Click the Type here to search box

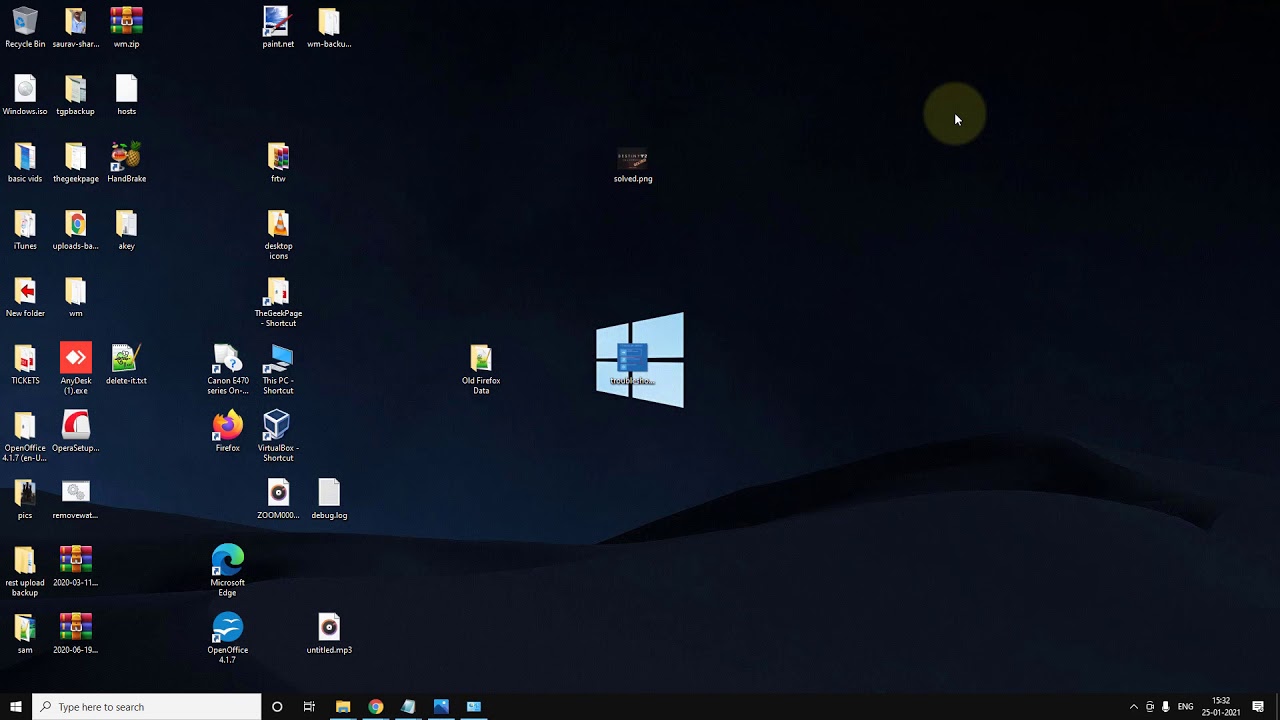click(147, 707)
